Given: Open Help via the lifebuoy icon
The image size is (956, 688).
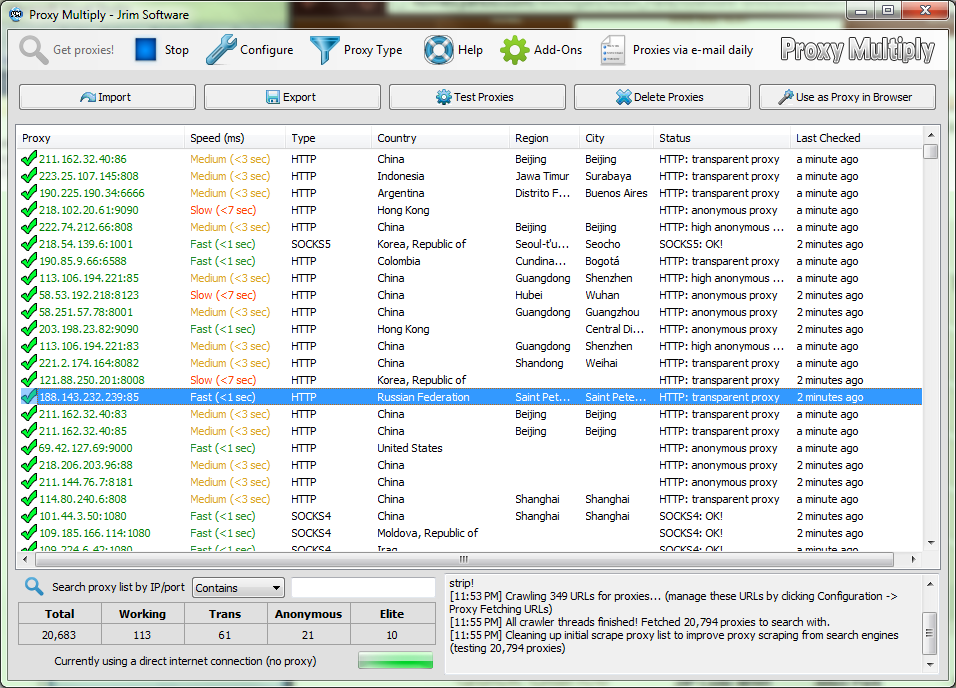Looking at the screenshot, I should [x=438, y=50].
